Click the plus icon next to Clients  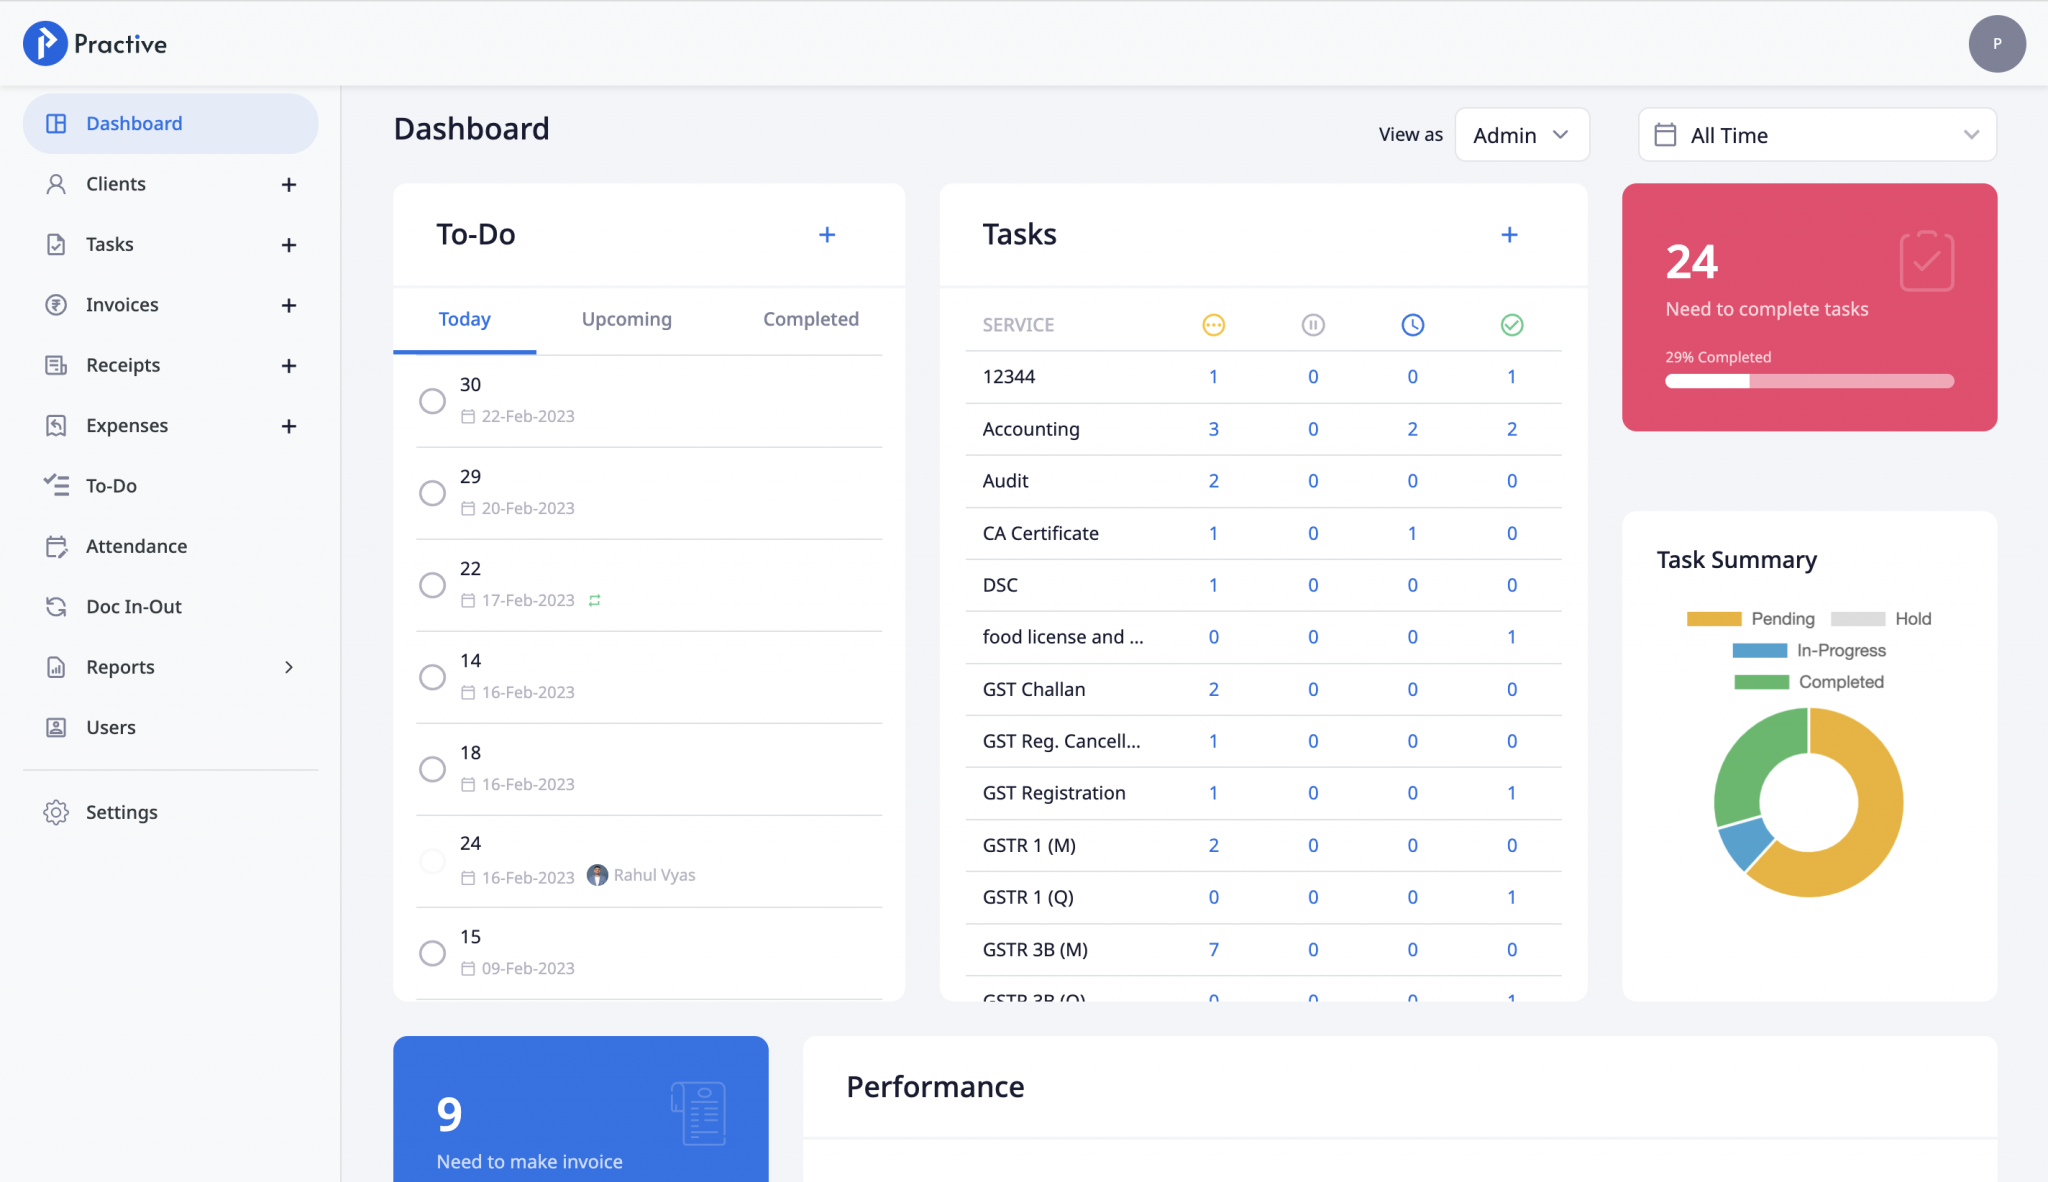[x=289, y=185]
